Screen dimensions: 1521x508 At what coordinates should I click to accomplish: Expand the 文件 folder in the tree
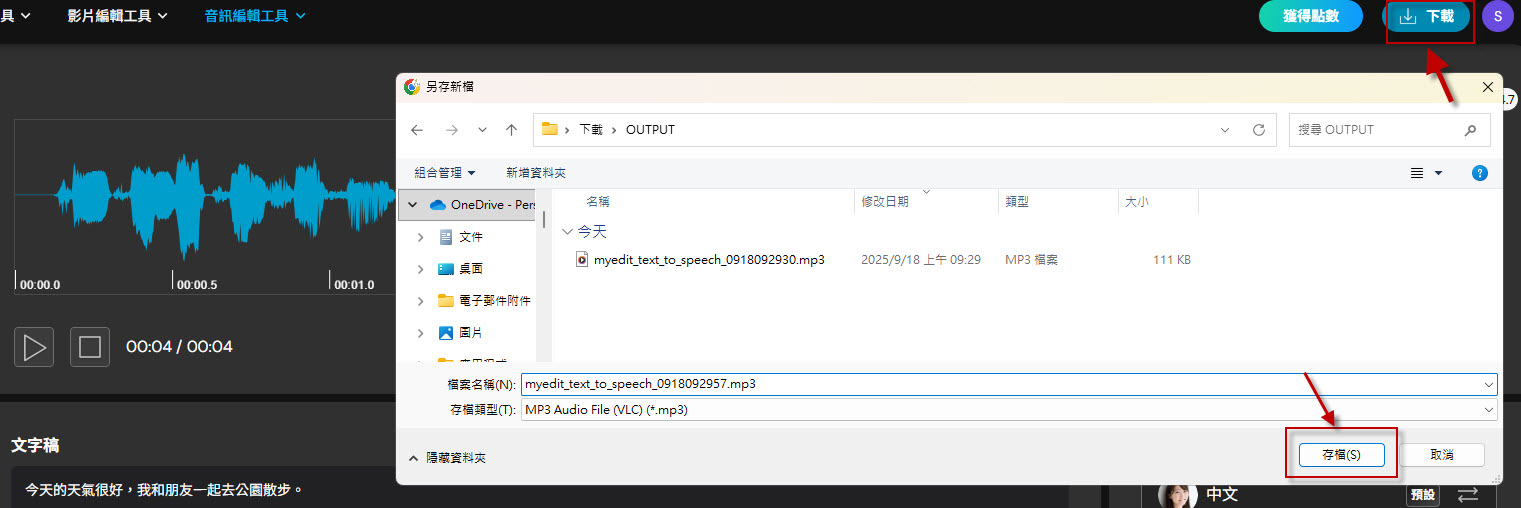click(421, 237)
